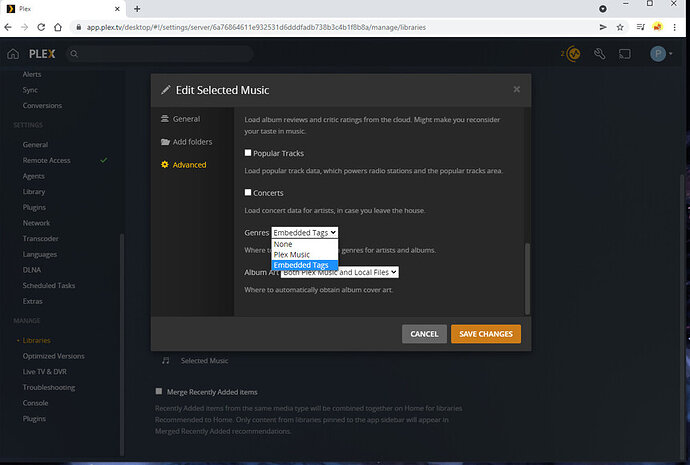Open Network settings
This screenshot has width=690, height=465.
pos(37,223)
